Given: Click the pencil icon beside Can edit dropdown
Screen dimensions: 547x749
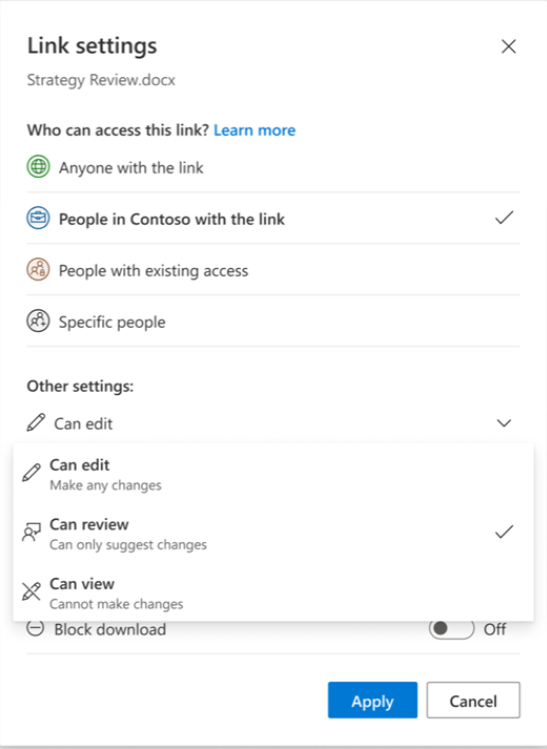Looking at the screenshot, I should coord(36,423).
